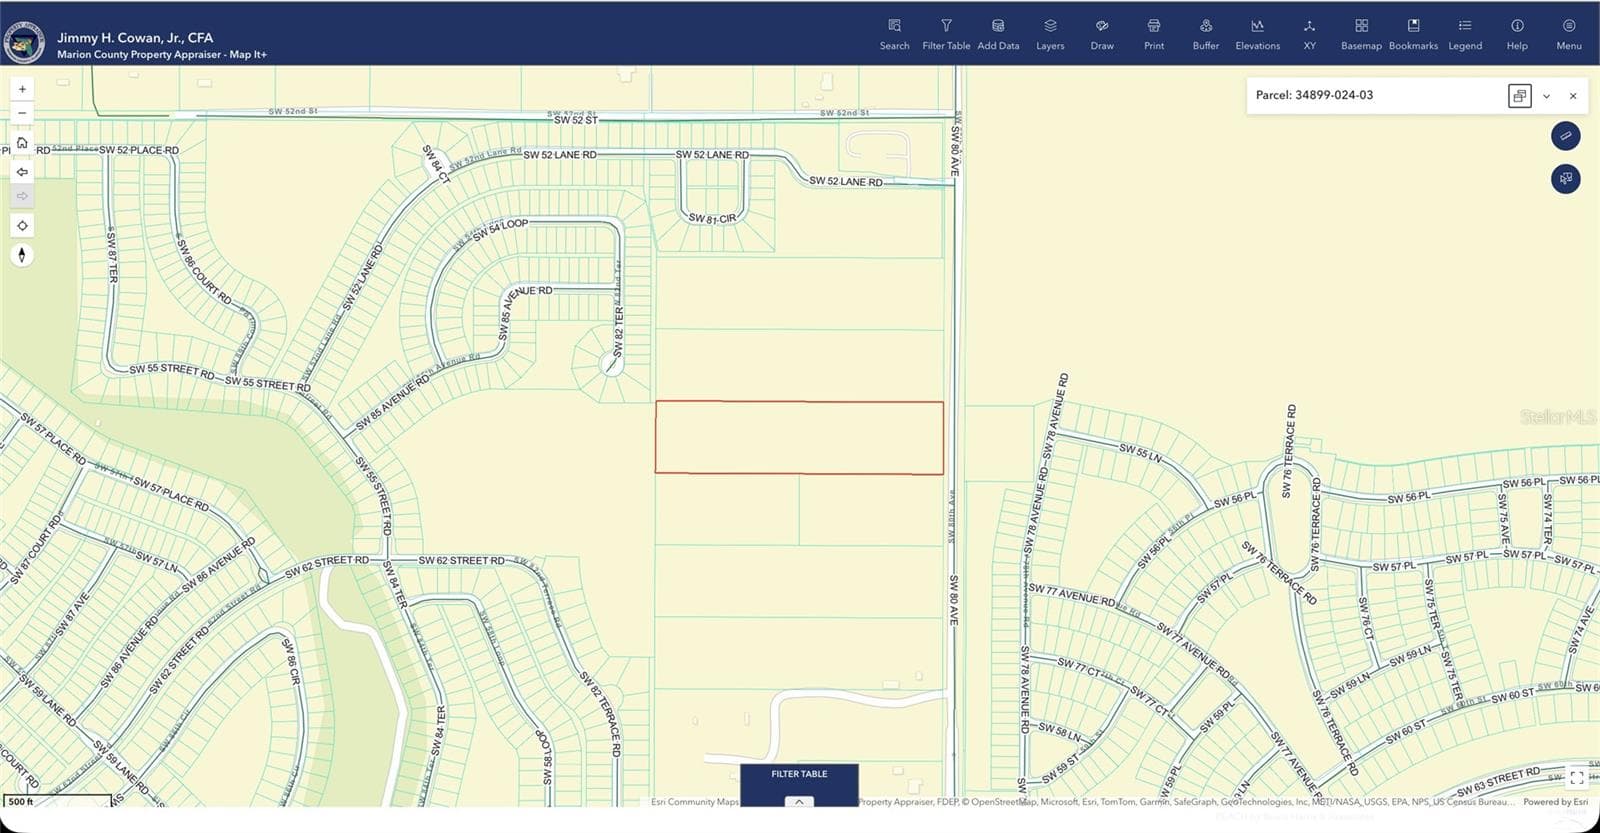Open the Filter Table tool
The height and width of the screenshot is (833, 1600).
[x=946, y=34]
